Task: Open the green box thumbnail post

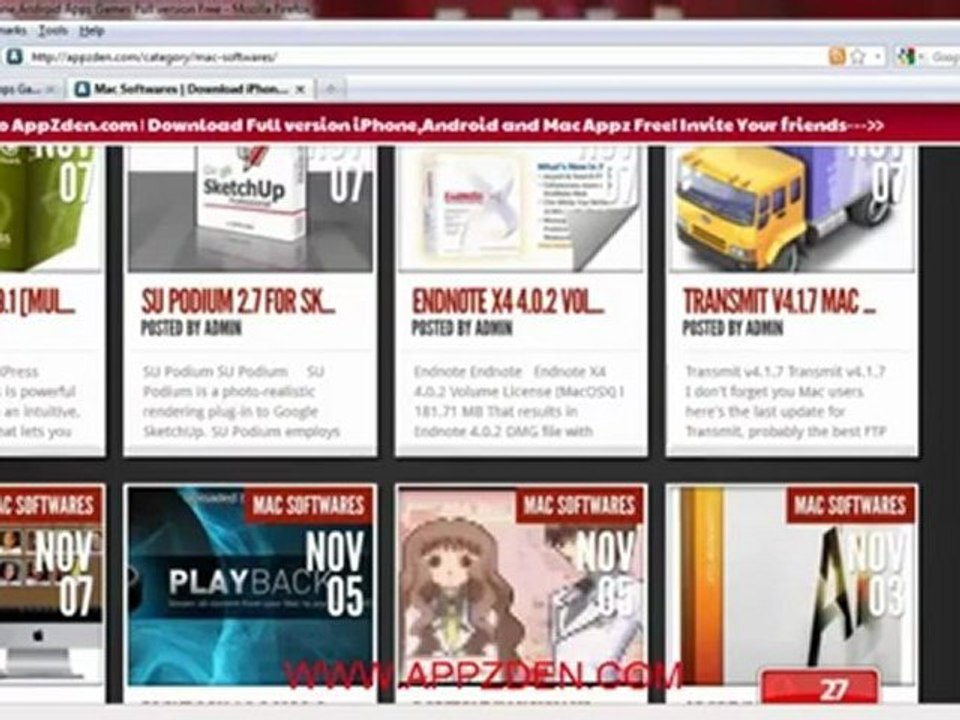Action: click(50, 208)
